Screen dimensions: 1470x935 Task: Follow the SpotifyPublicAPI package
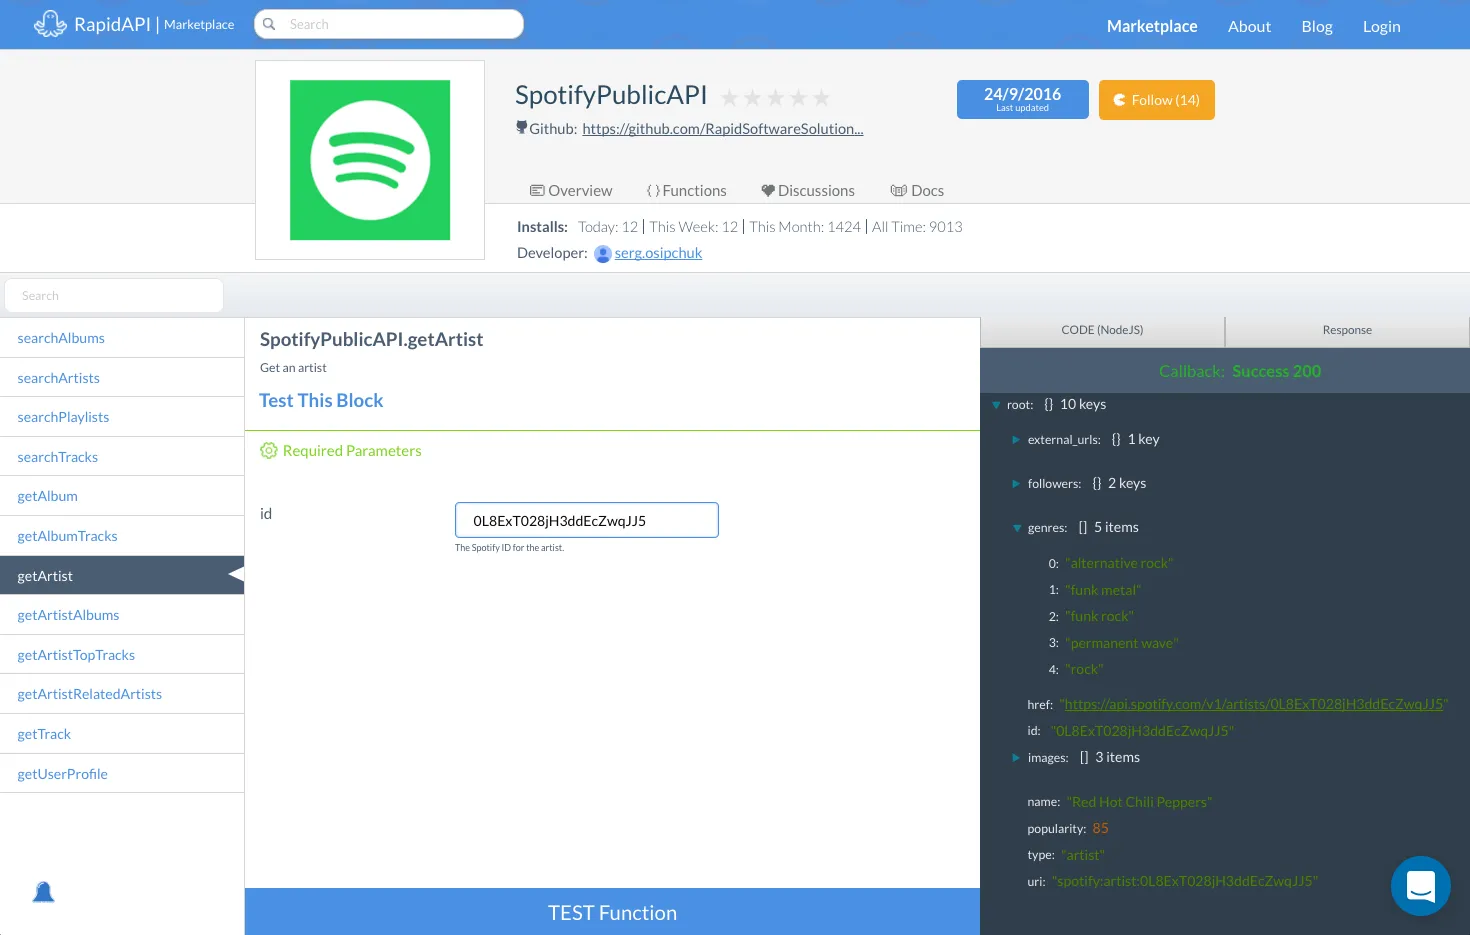click(1156, 100)
